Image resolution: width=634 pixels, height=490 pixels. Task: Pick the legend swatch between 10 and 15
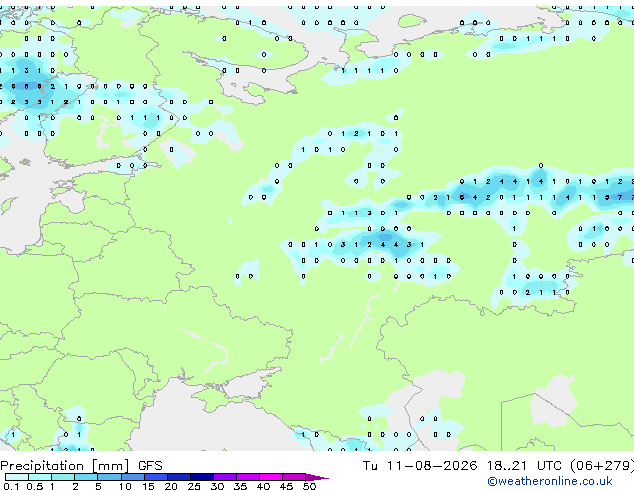133,477
